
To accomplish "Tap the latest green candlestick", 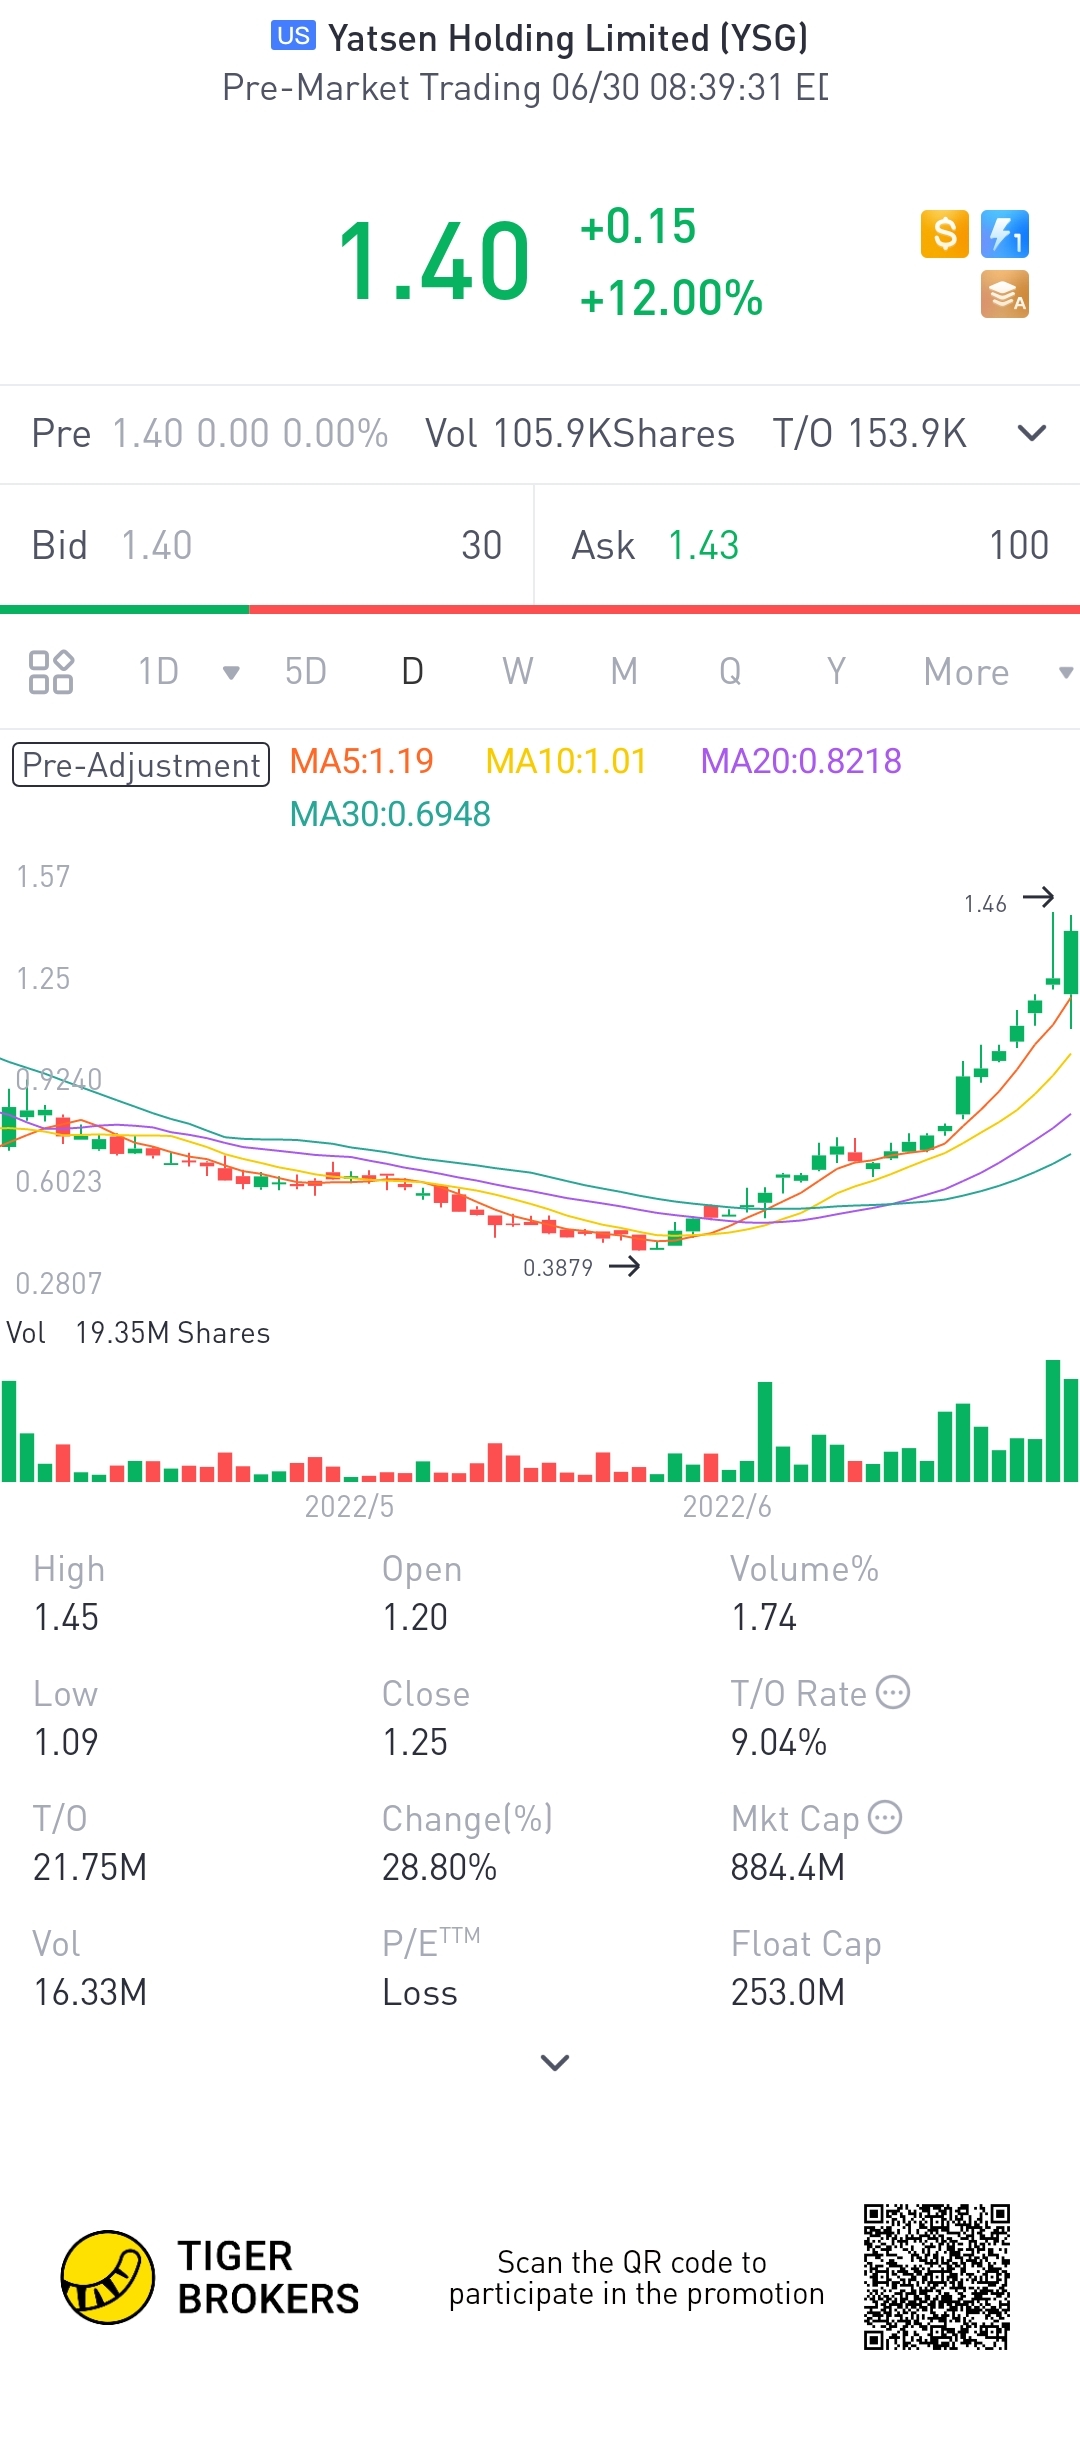I will click(x=1072, y=962).
